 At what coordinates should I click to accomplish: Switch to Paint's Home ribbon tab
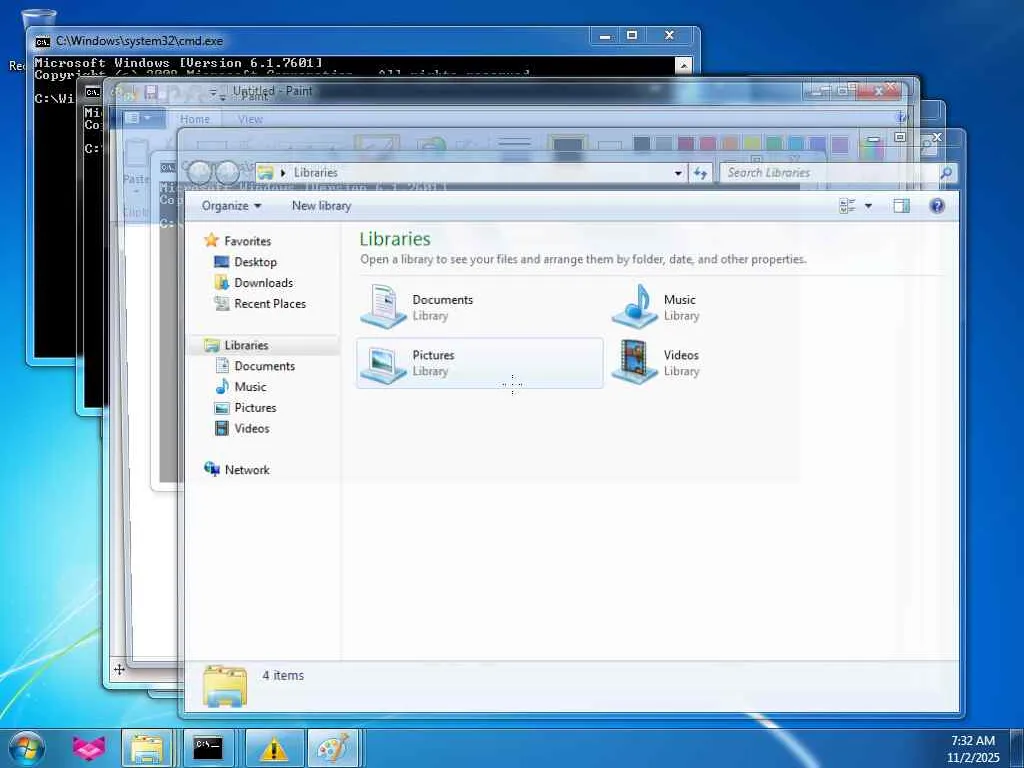point(195,120)
